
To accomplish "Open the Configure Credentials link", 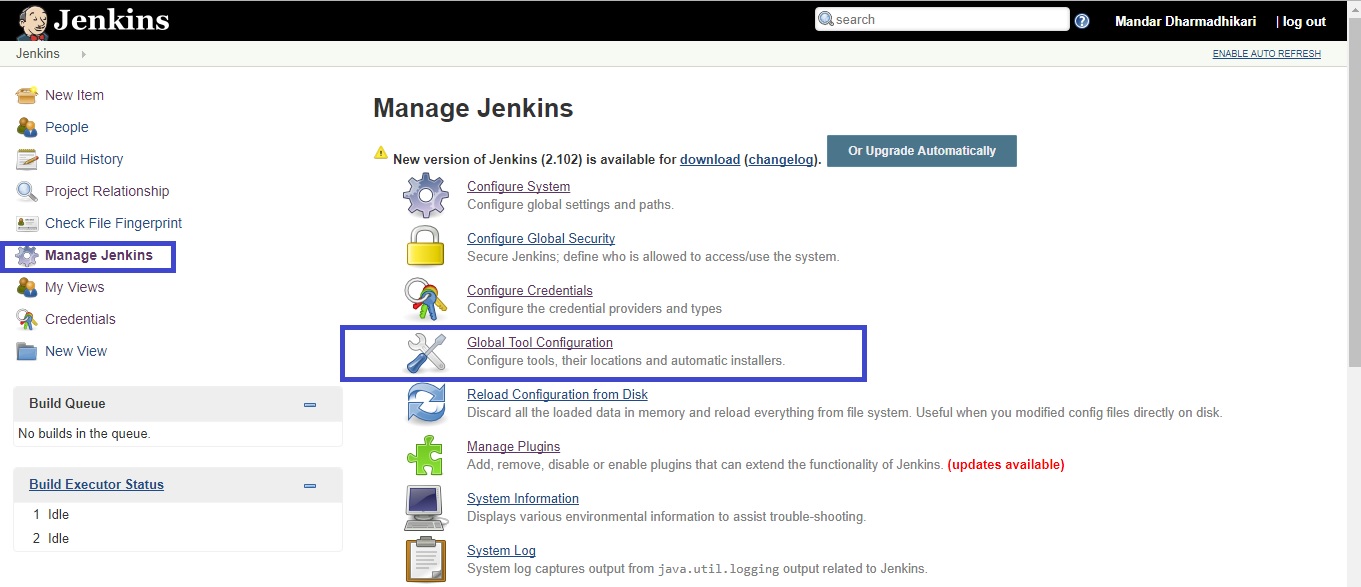I will tap(530, 290).
